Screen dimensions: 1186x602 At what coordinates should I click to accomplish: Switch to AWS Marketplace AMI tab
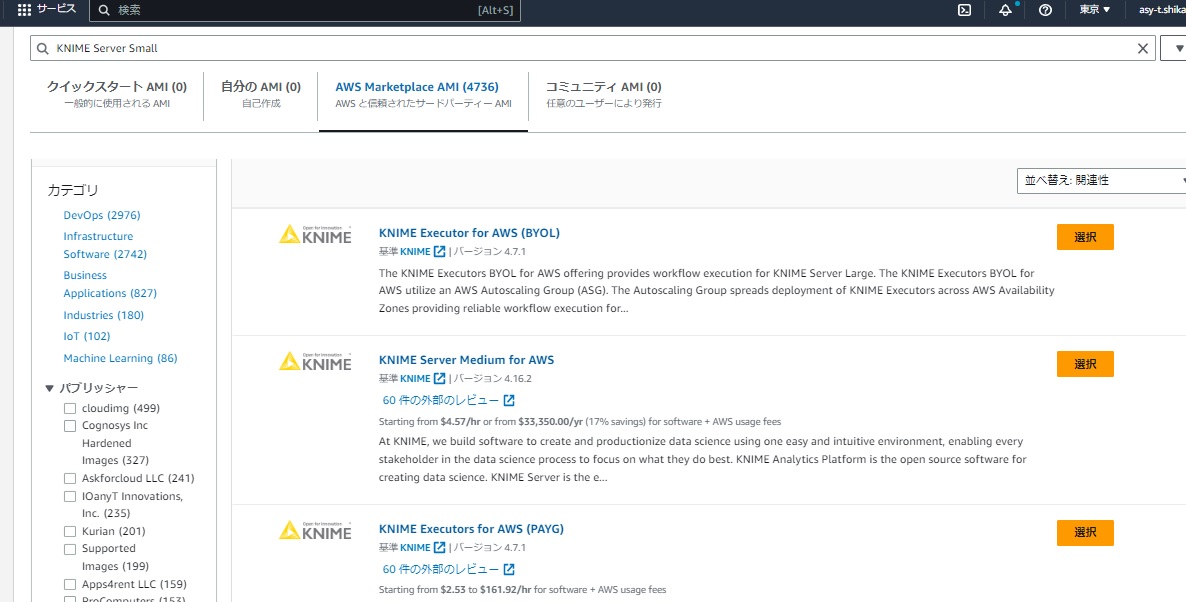click(424, 94)
